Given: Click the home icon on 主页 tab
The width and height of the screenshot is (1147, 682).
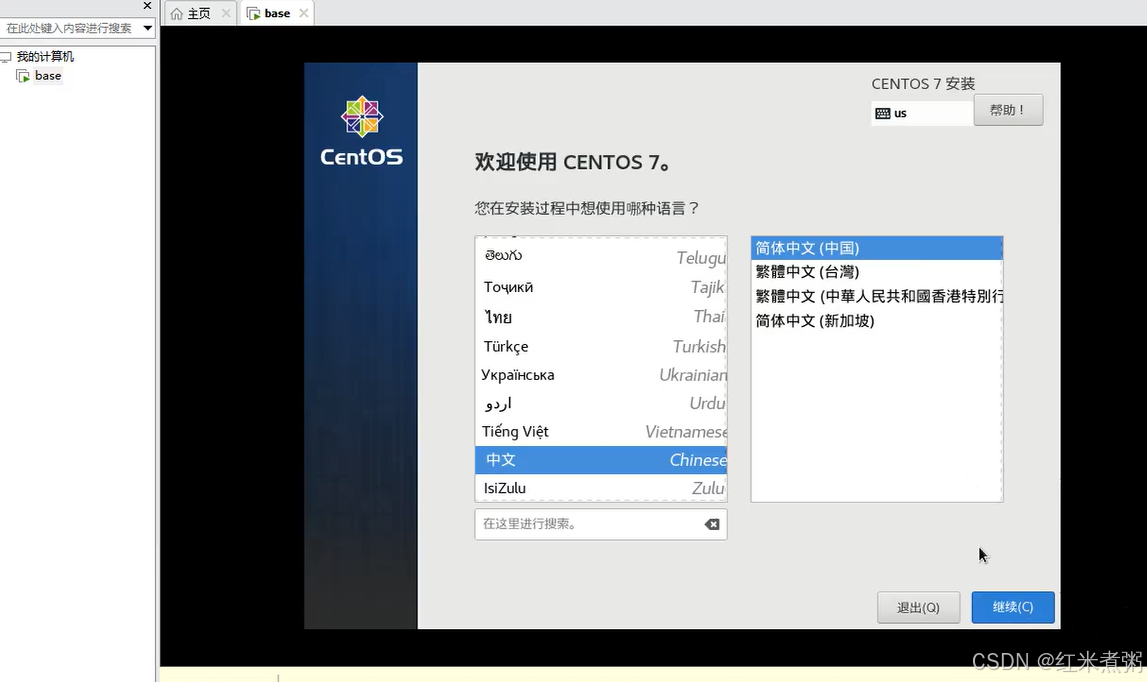Looking at the screenshot, I should point(176,14).
